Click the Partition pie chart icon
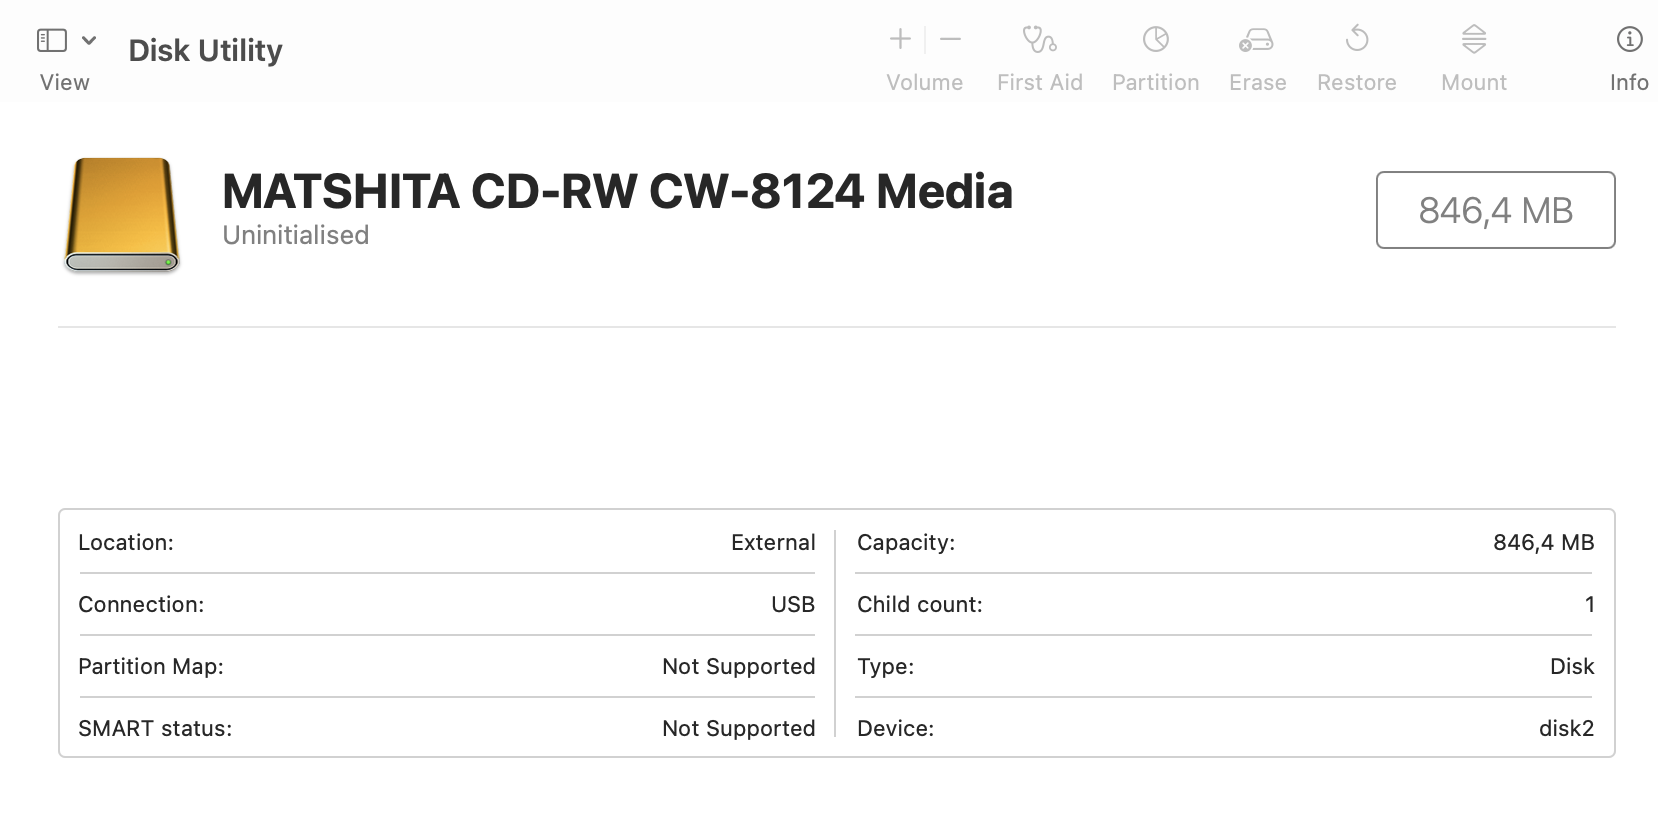The width and height of the screenshot is (1658, 836). (x=1156, y=39)
